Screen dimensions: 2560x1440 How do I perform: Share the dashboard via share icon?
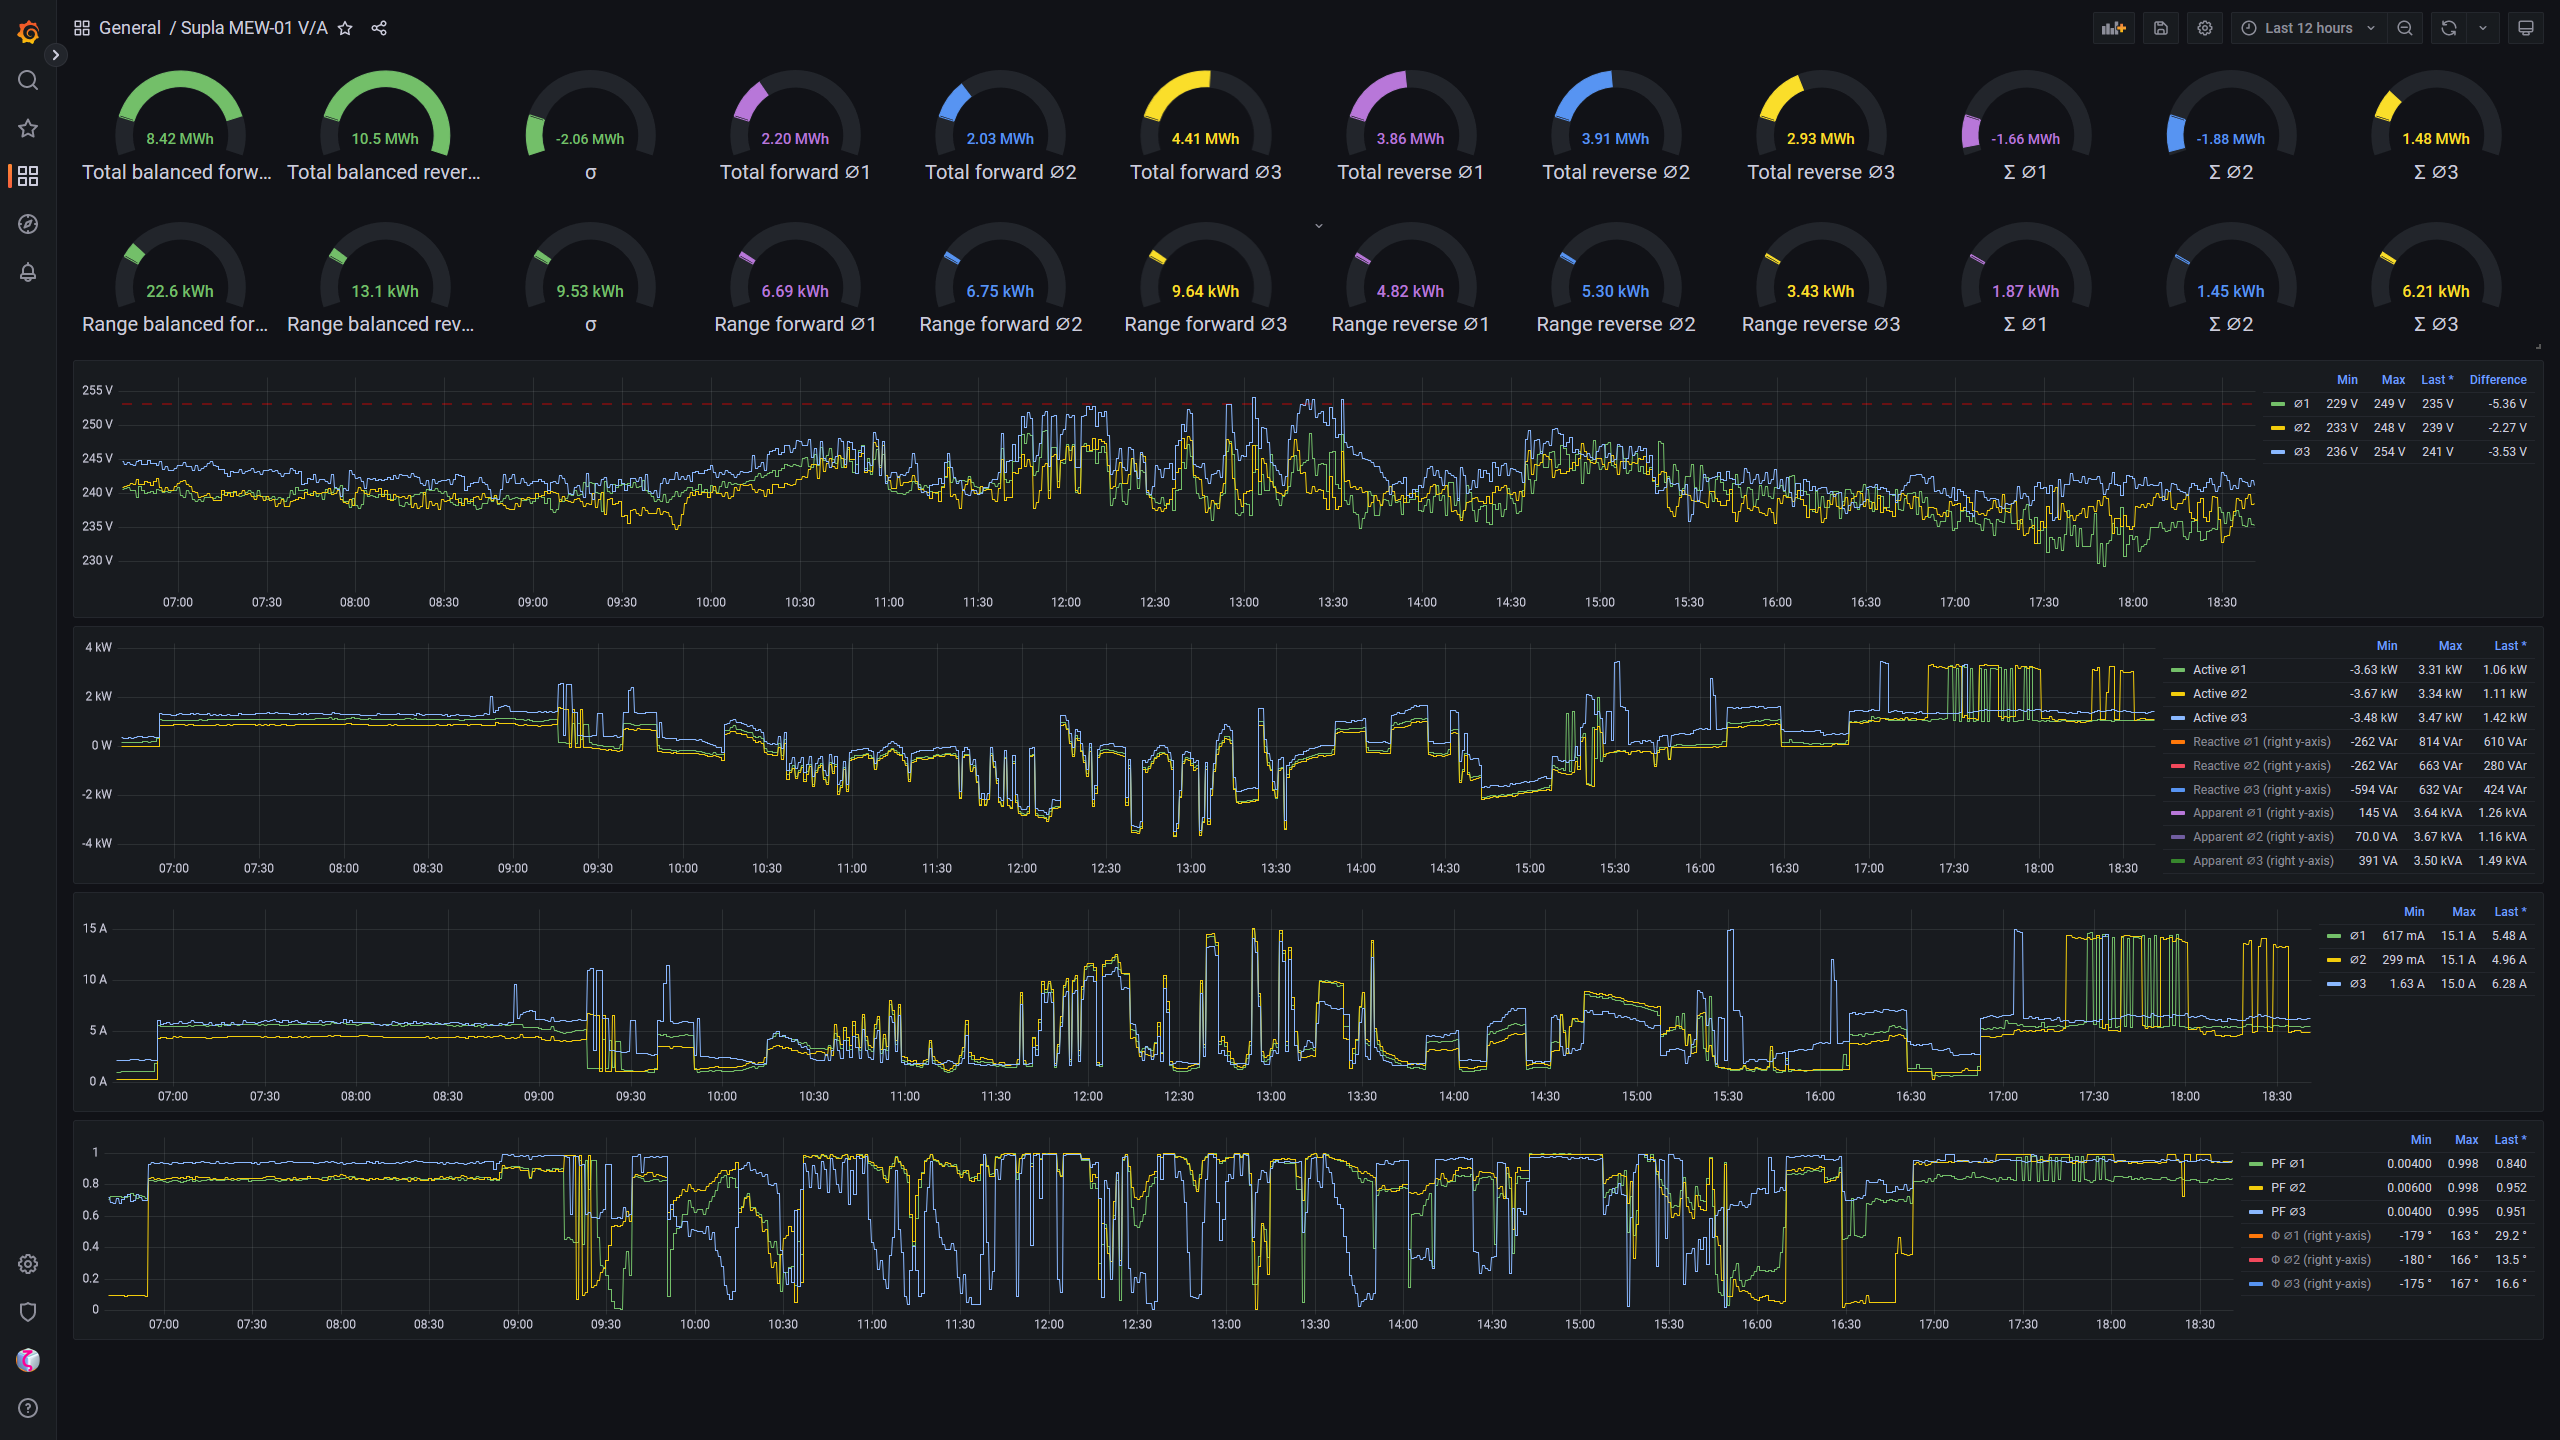(x=379, y=28)
